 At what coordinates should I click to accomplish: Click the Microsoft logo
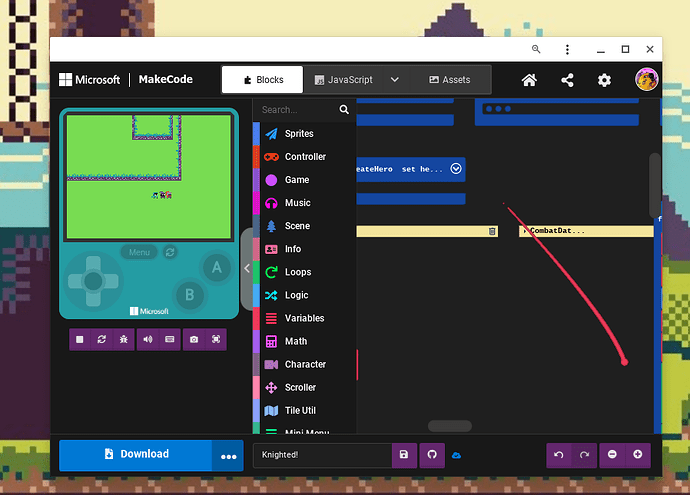point(89,80)
